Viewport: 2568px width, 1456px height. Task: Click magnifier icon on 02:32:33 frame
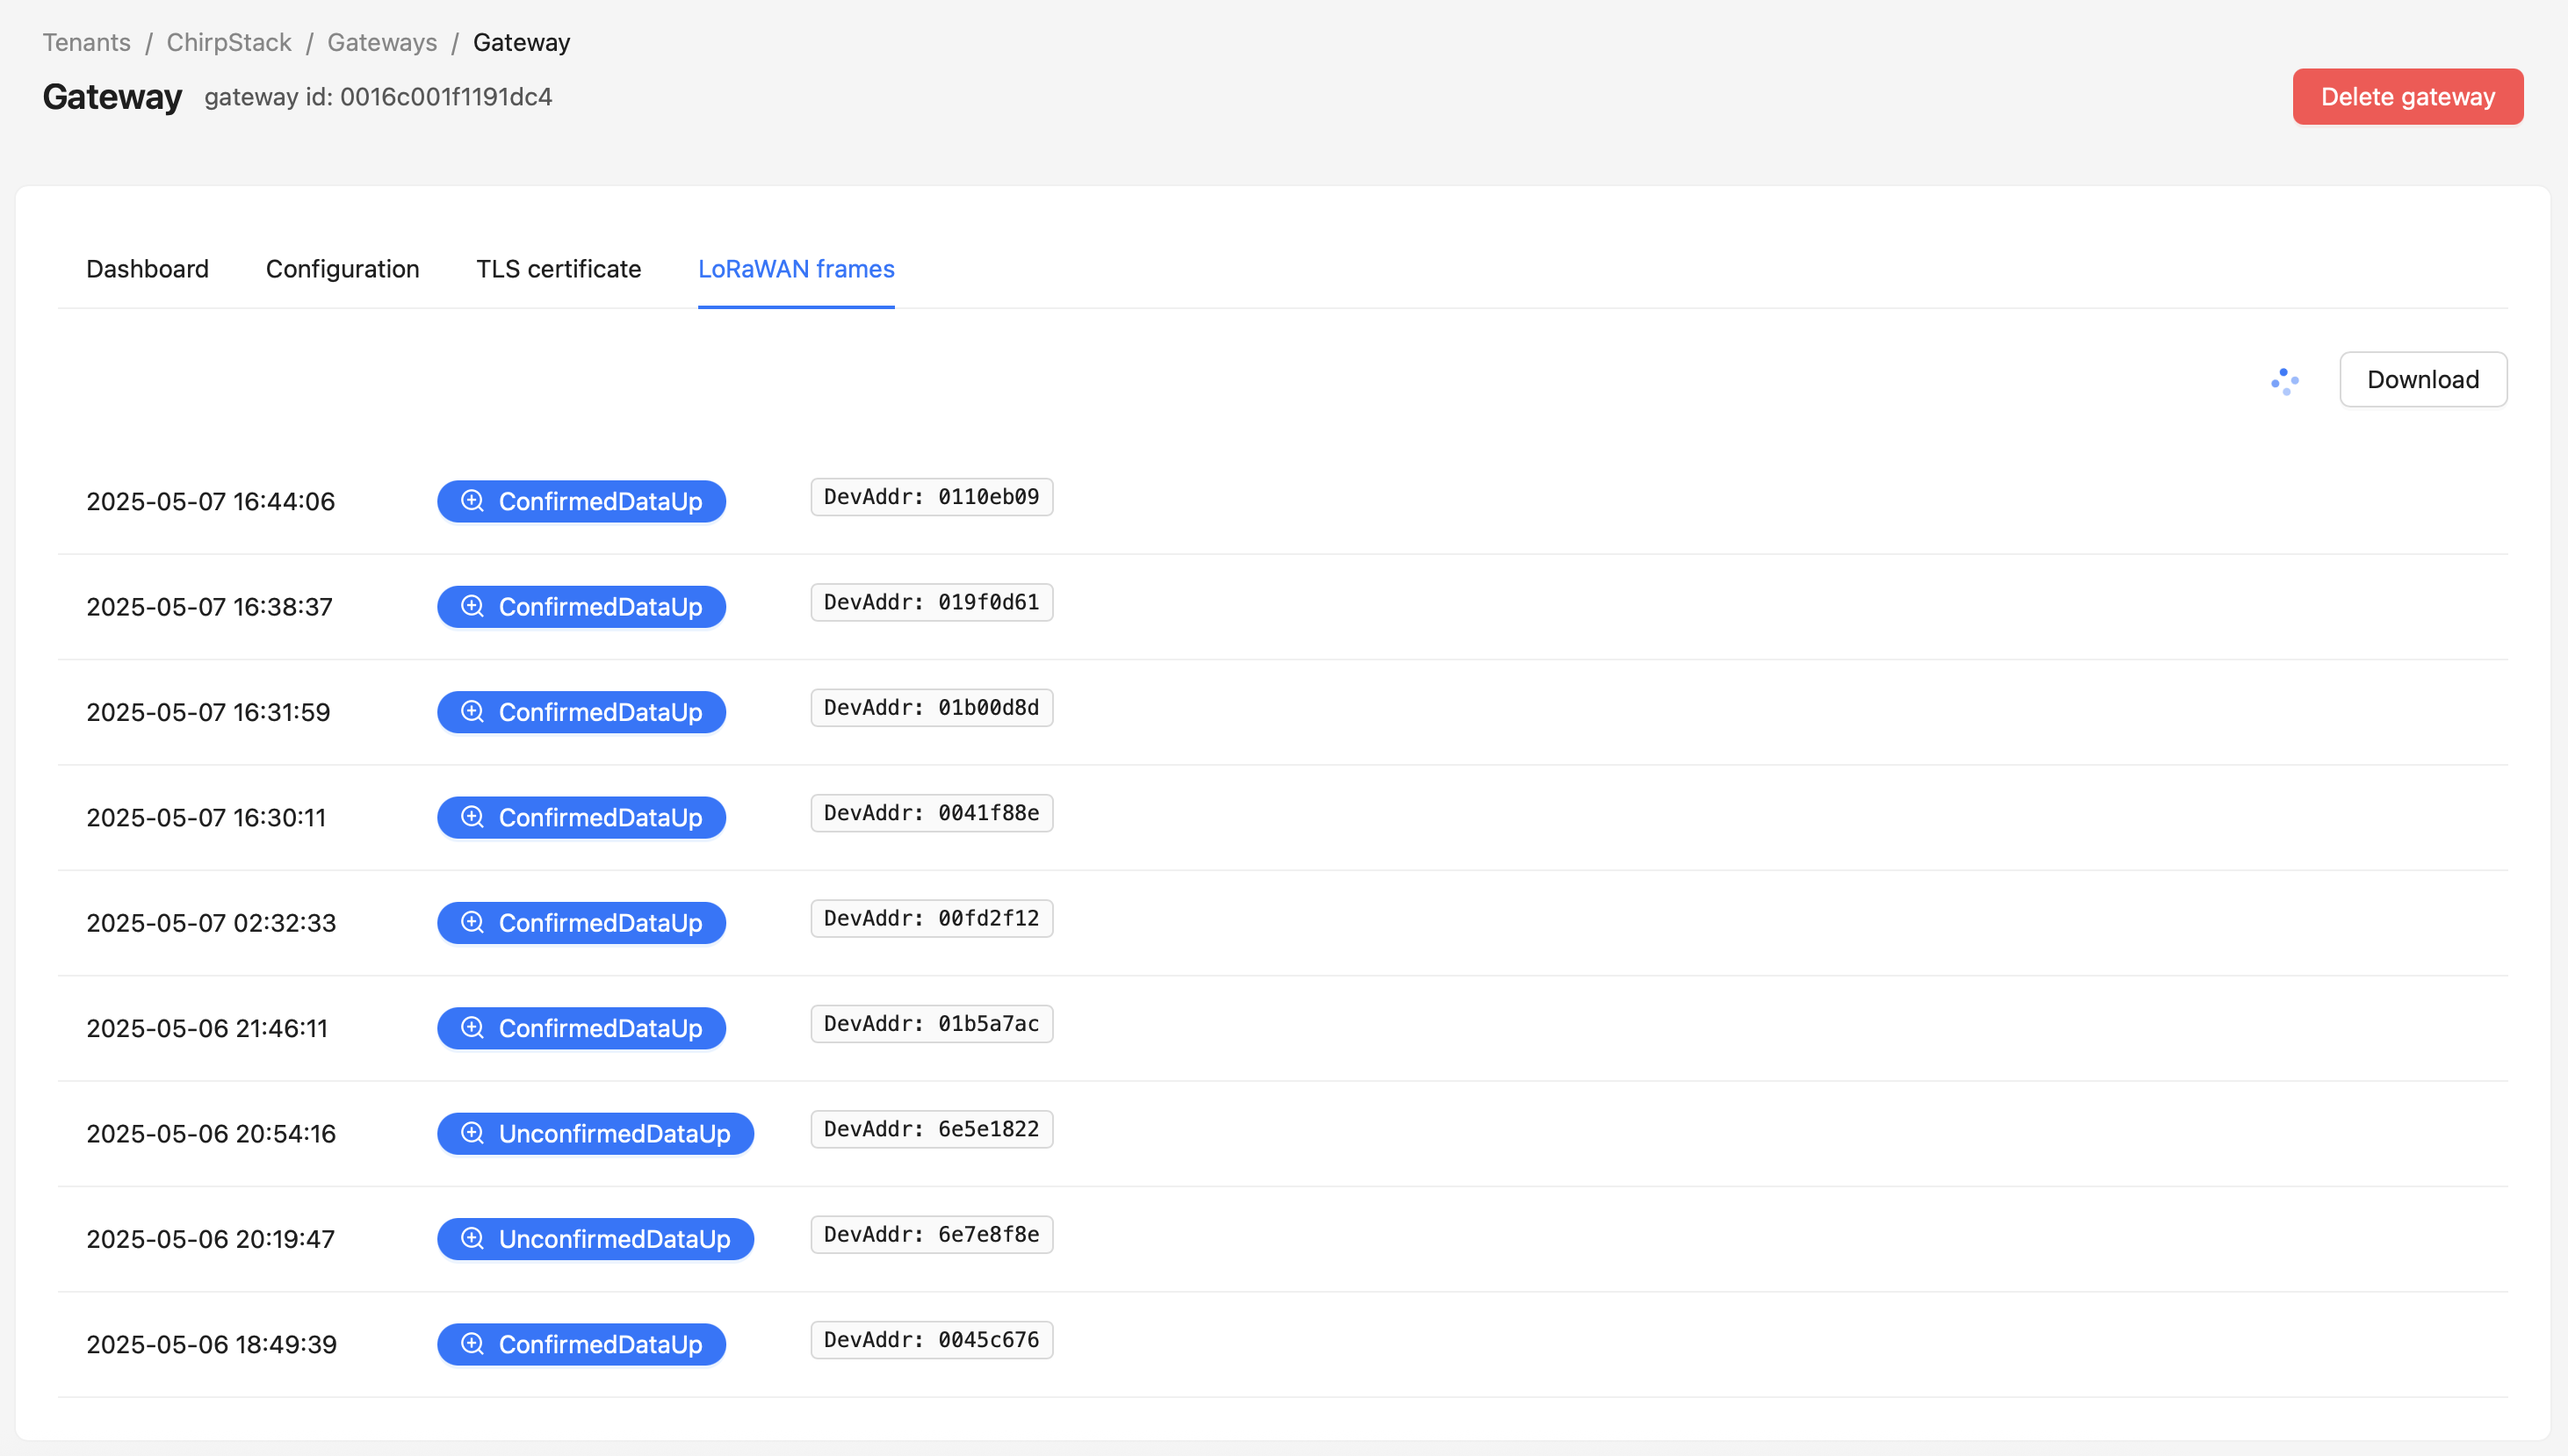pyautogui.click(x=472, y=923)
